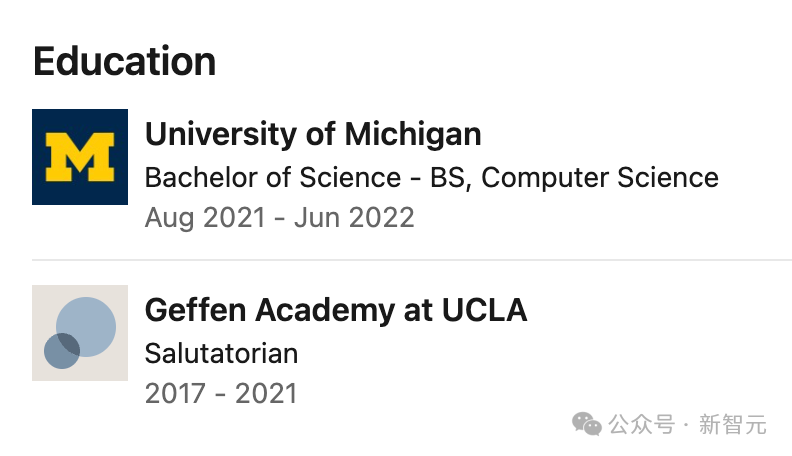Click the small dark circle in Geffen logo
Viewport: 792px width, 456px height.
point(61,351)
